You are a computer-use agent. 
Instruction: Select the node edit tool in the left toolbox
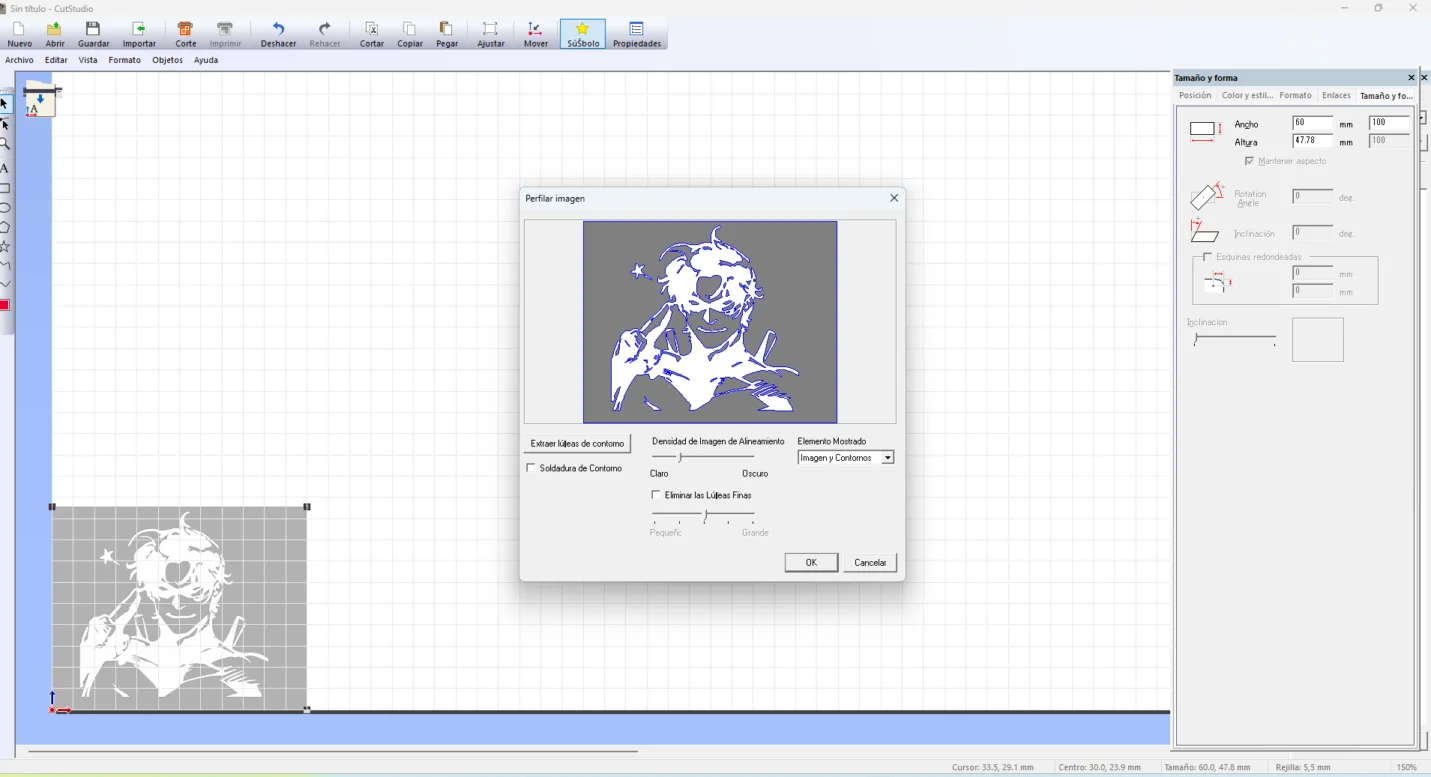(x=4, y=125)
